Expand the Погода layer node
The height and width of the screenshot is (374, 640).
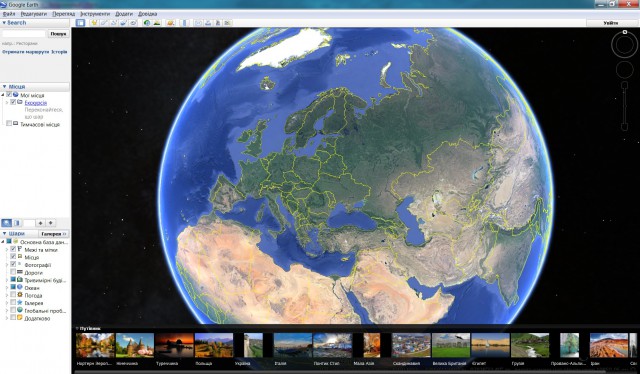(x=7, y=295)
